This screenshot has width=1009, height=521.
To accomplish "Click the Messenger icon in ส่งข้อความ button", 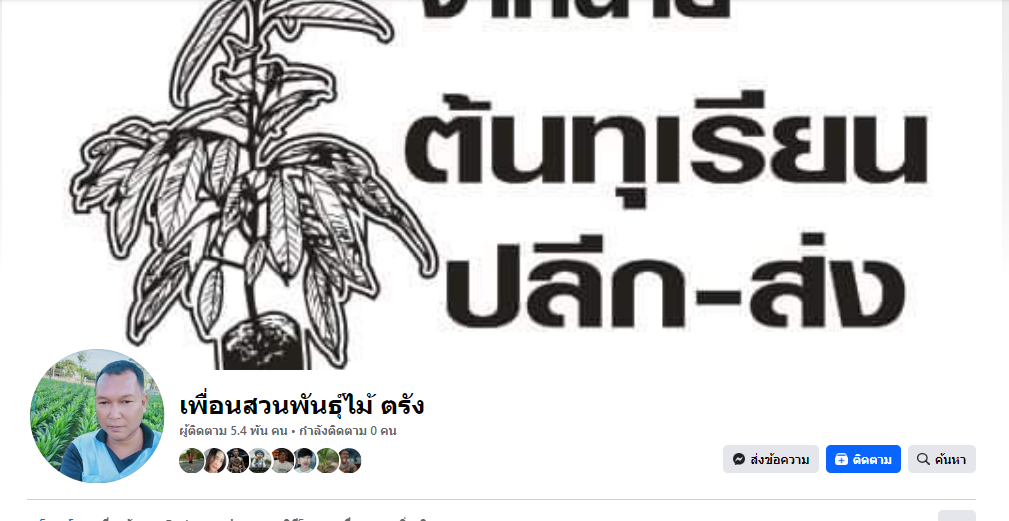I will [739, 459].
